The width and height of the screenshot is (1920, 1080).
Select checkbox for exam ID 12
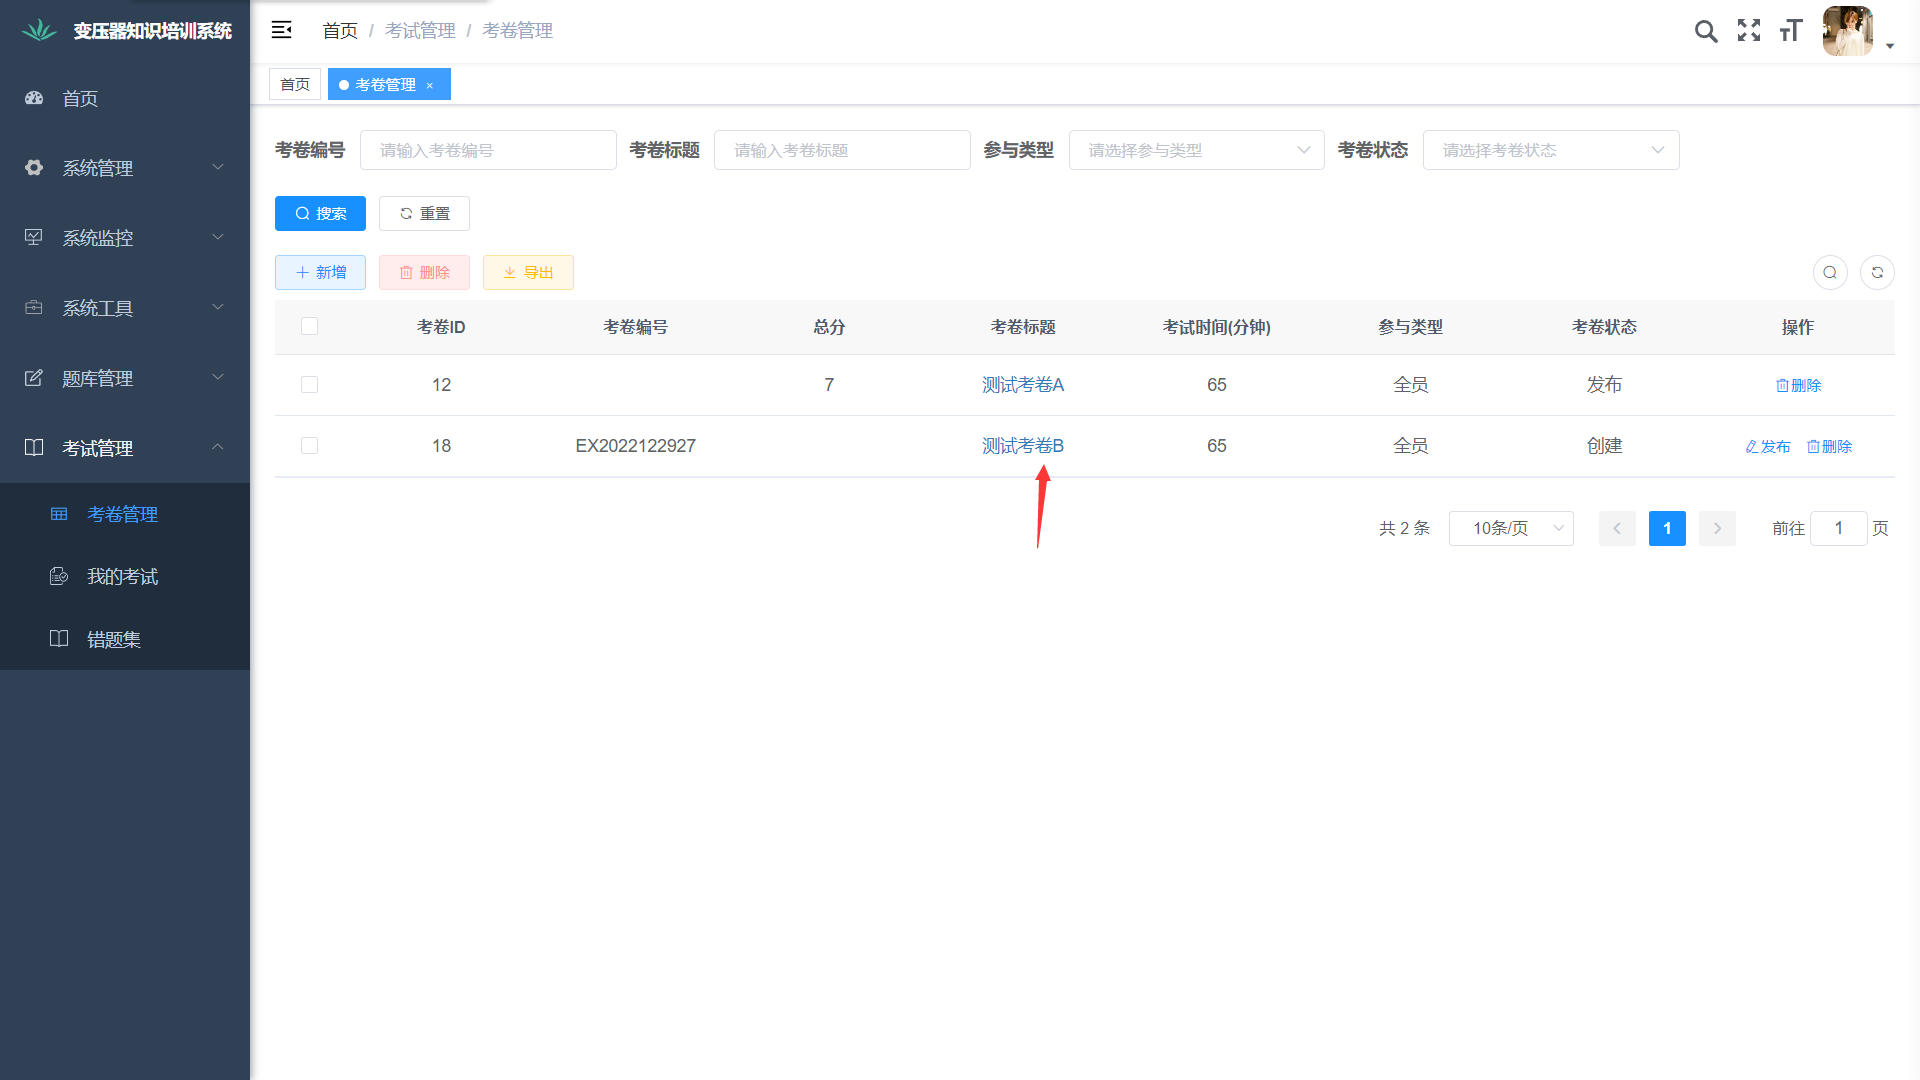(x=310, y=385)
